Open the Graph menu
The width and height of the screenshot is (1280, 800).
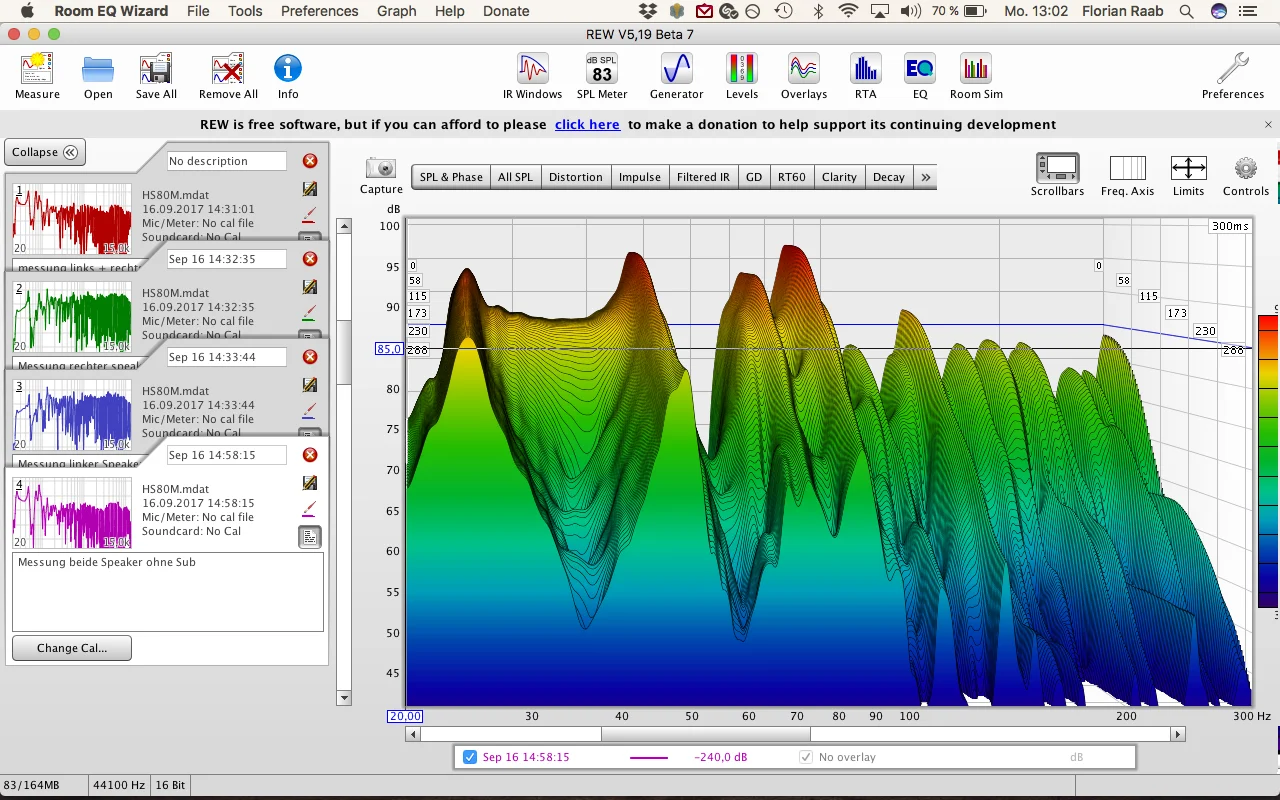tap(396, 11)
